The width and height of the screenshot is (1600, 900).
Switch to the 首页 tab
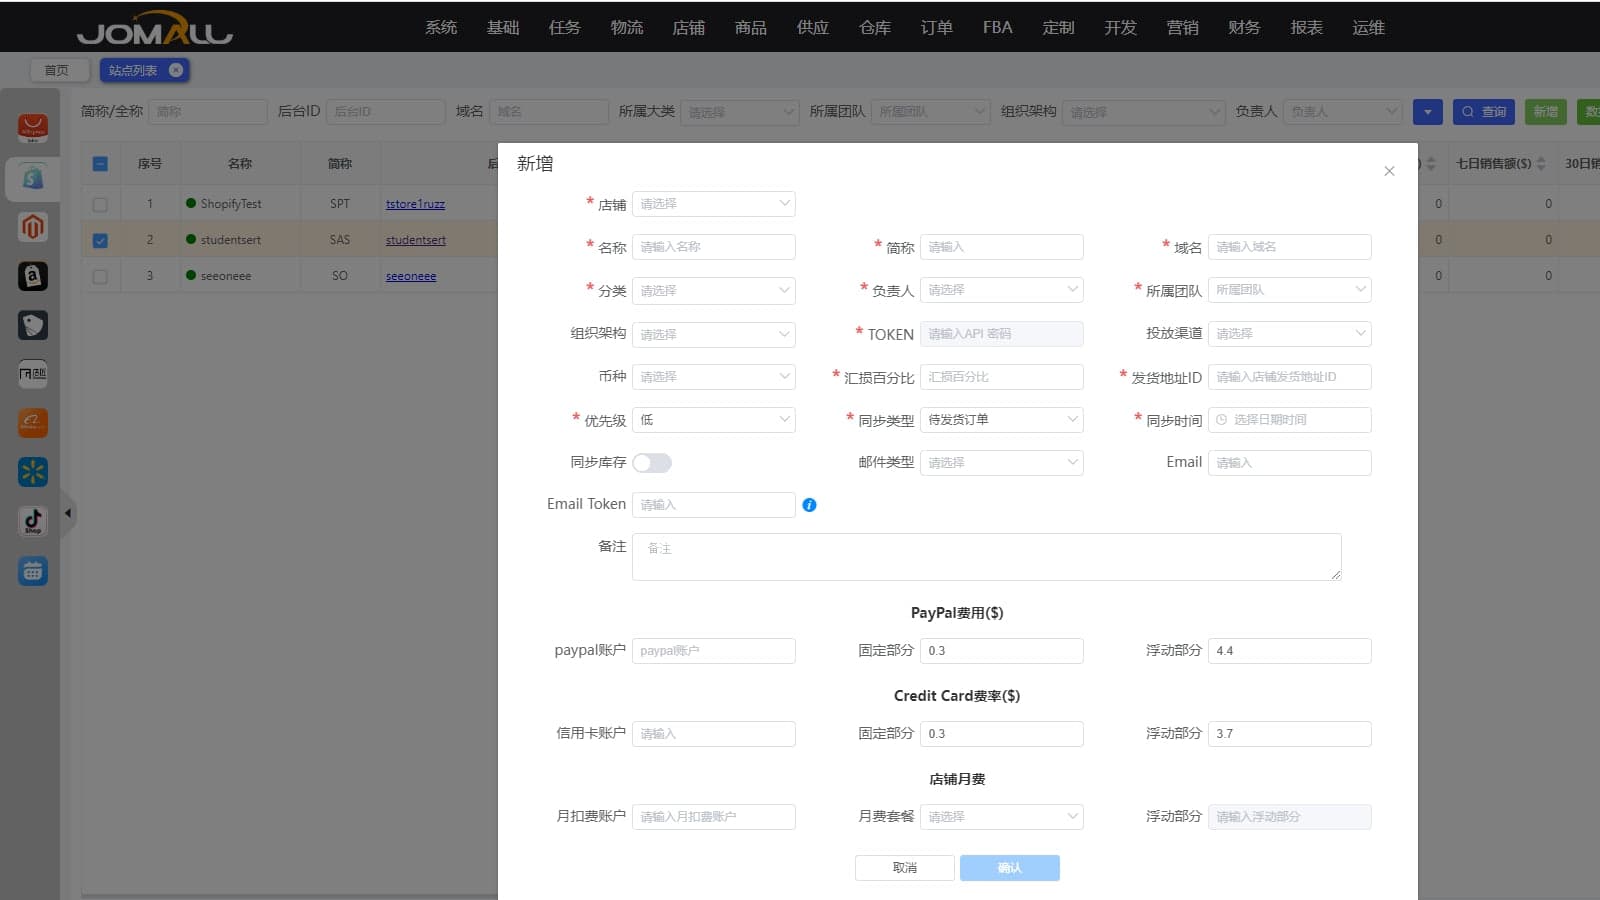coord(57,70)
